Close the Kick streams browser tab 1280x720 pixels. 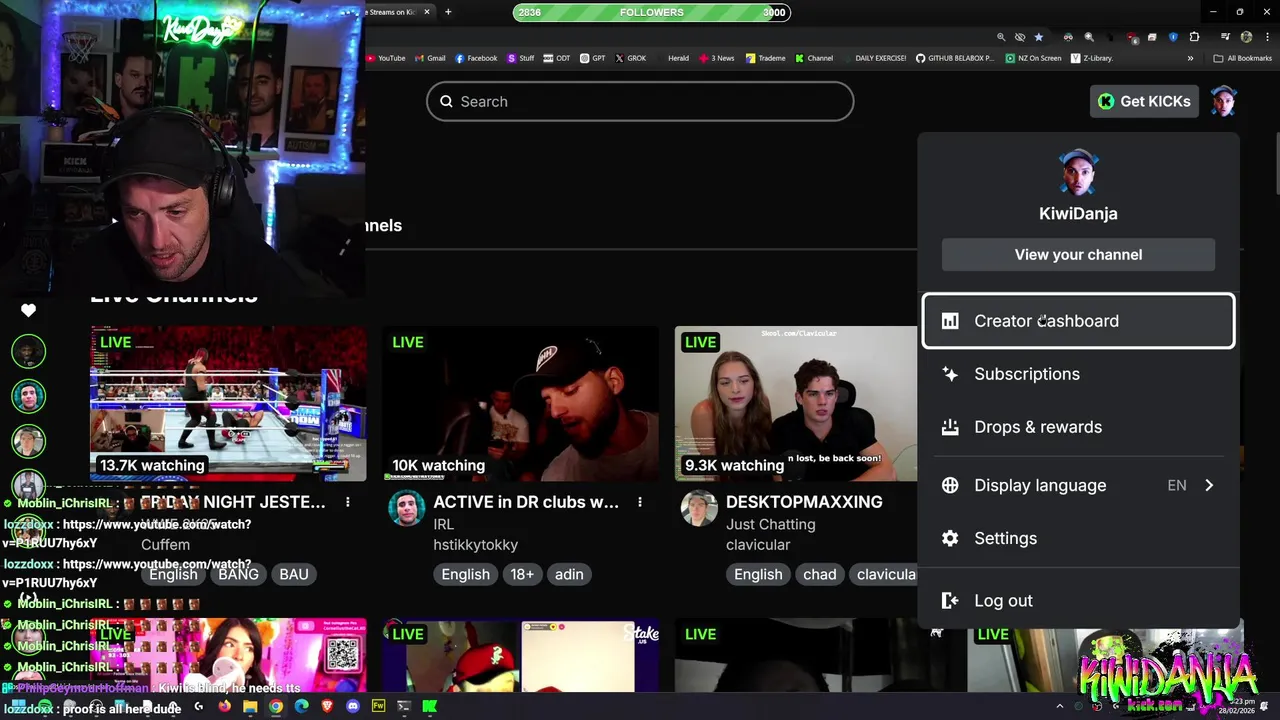click(x=427, y=12)
